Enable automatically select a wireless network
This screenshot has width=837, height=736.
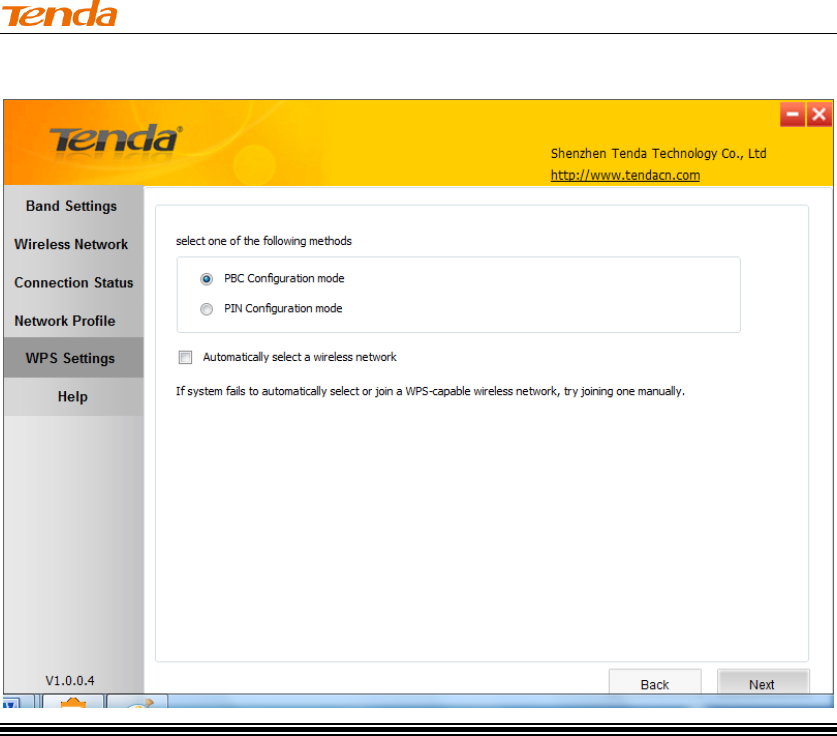pos(185,357)
